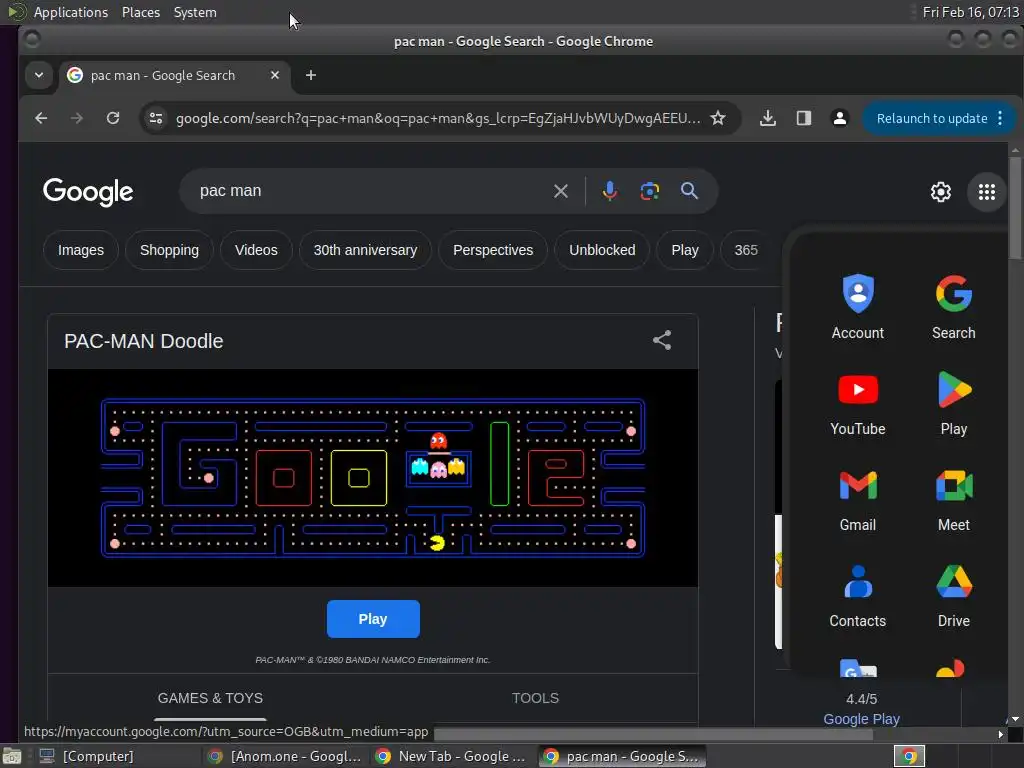Viewport: 1024px width, 768px height.
Task: Click the address bar URL
Action: coord(438,118)
